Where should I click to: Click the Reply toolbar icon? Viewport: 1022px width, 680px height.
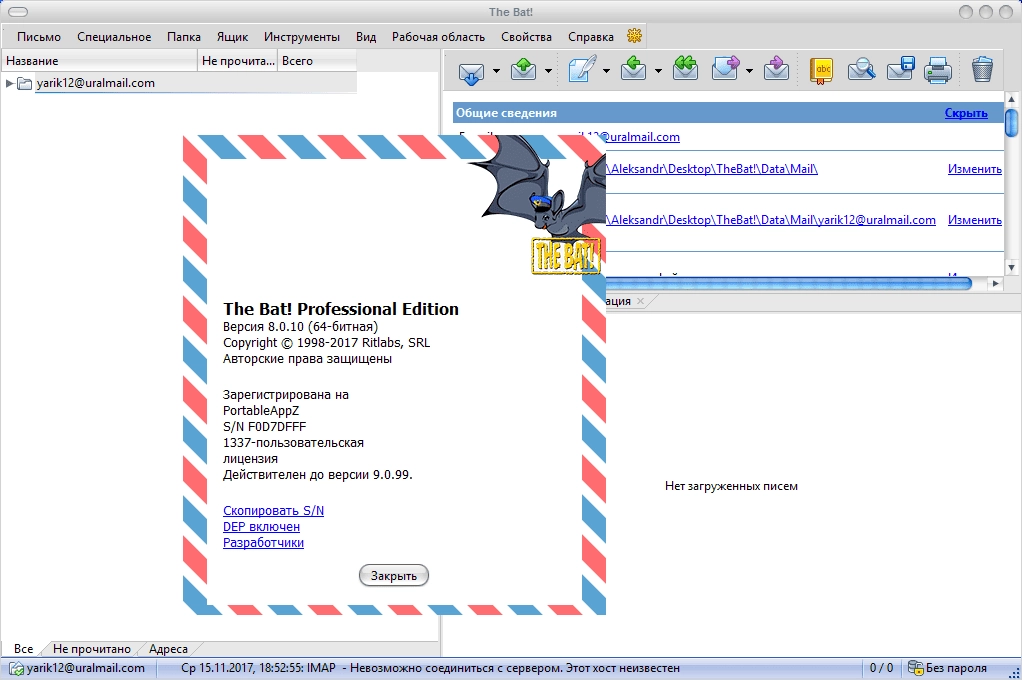tap(633, 70)
